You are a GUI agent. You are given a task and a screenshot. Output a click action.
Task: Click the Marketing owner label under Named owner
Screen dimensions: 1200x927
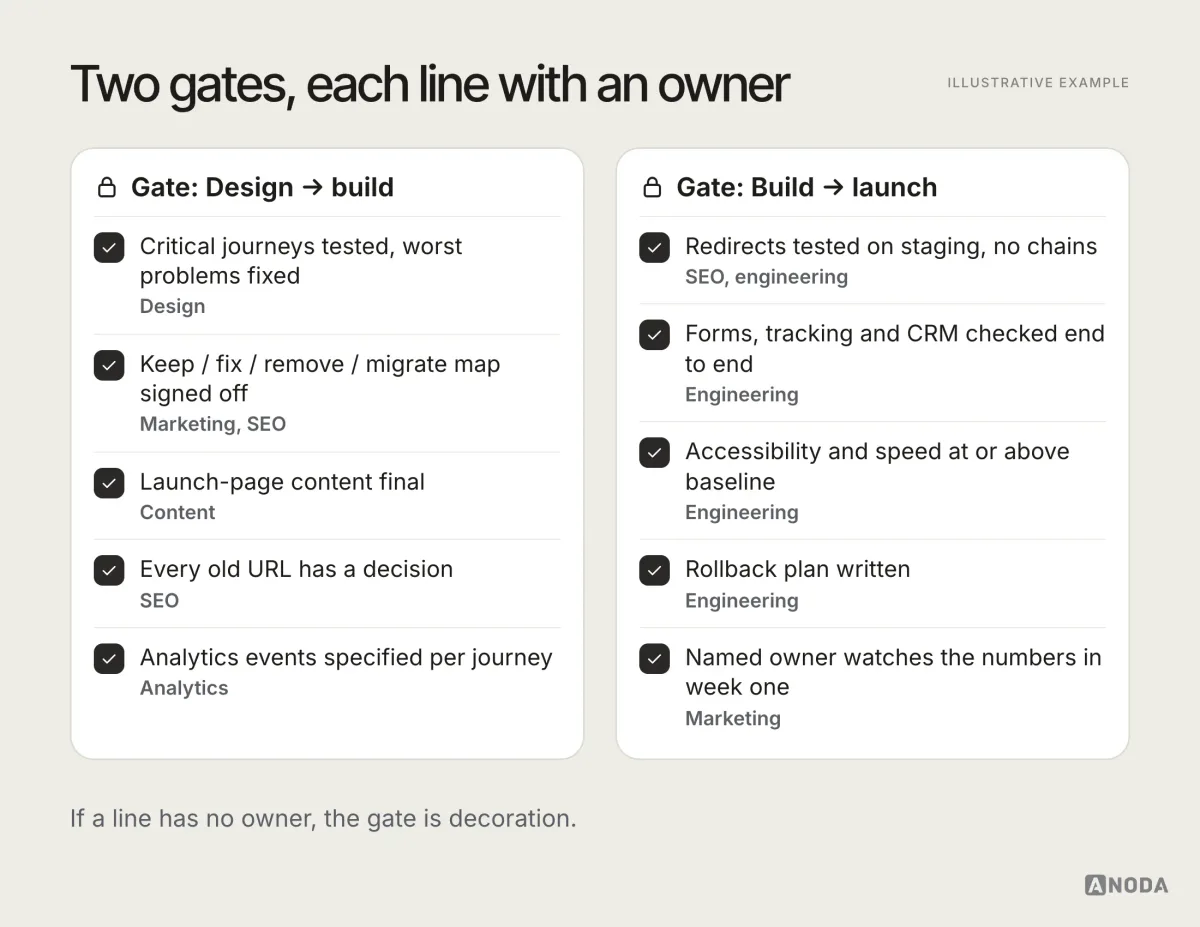pyautogui.click(x=733, y=719)
